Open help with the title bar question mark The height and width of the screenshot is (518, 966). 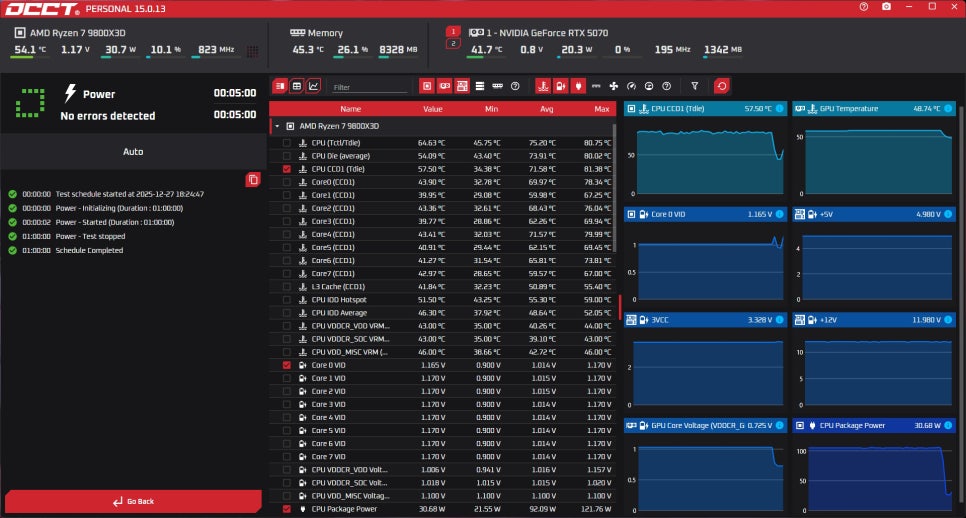863,7
